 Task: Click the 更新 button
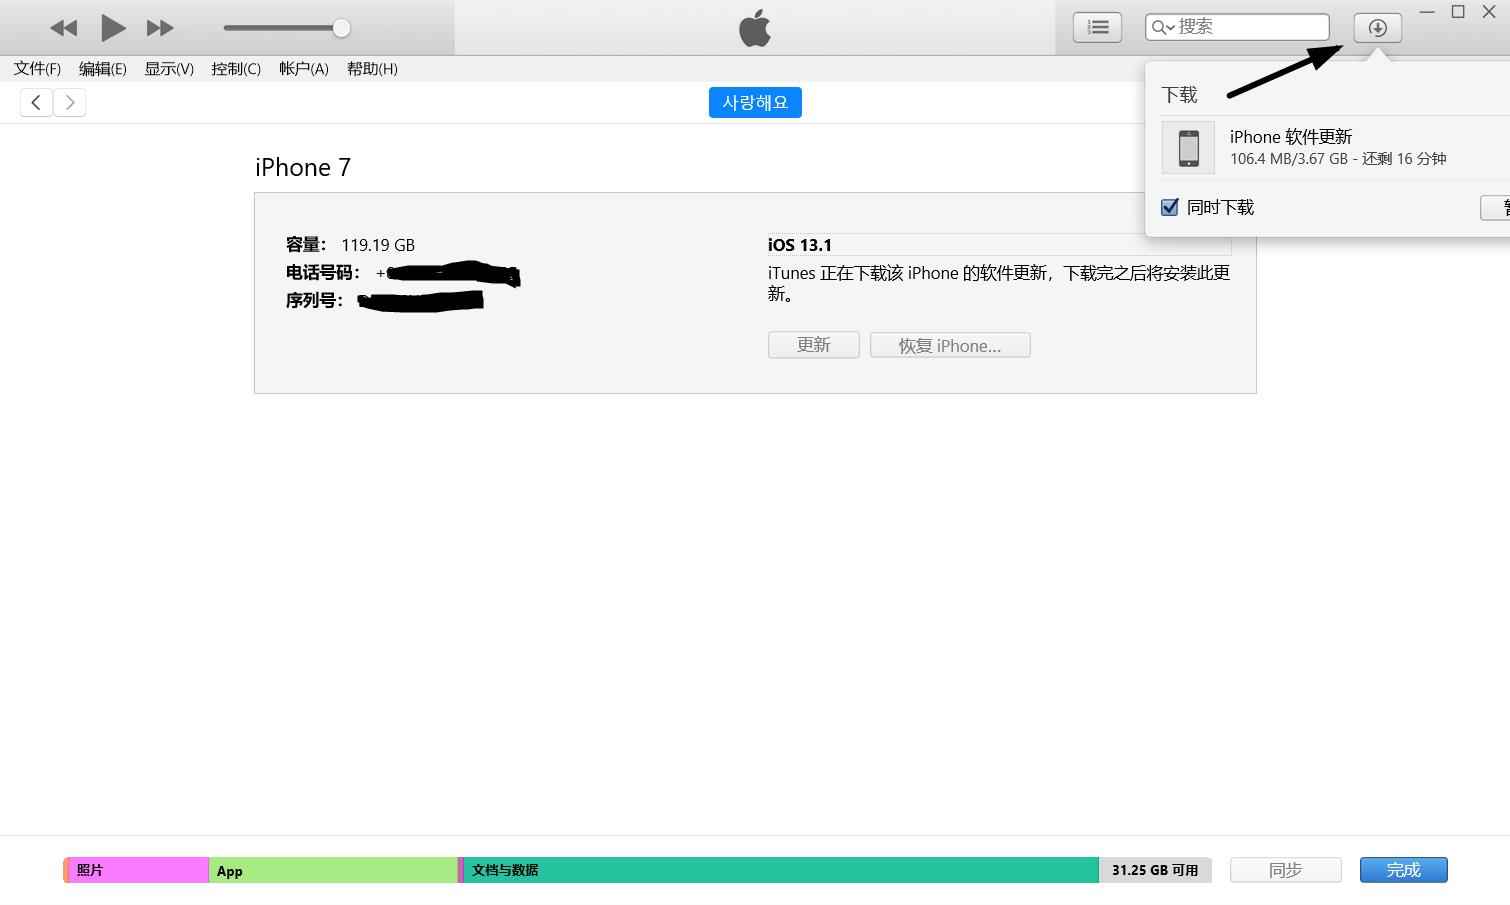pyautogui.click(x=813, y=344)
